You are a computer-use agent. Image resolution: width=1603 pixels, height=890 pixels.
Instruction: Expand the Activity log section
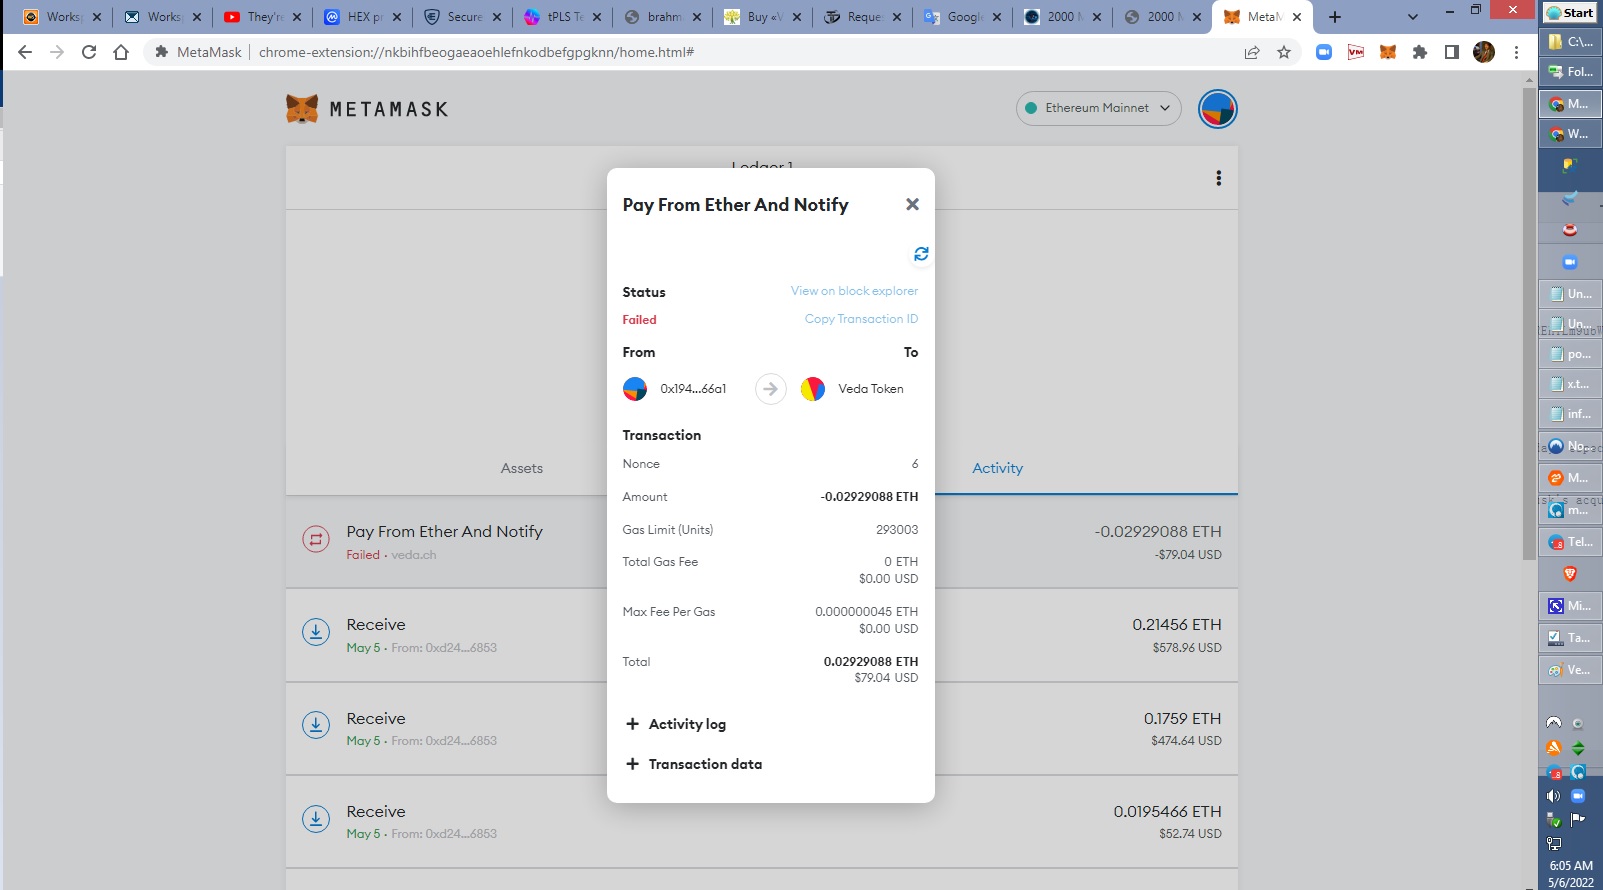pyautogui.click(x=676, y=724)
